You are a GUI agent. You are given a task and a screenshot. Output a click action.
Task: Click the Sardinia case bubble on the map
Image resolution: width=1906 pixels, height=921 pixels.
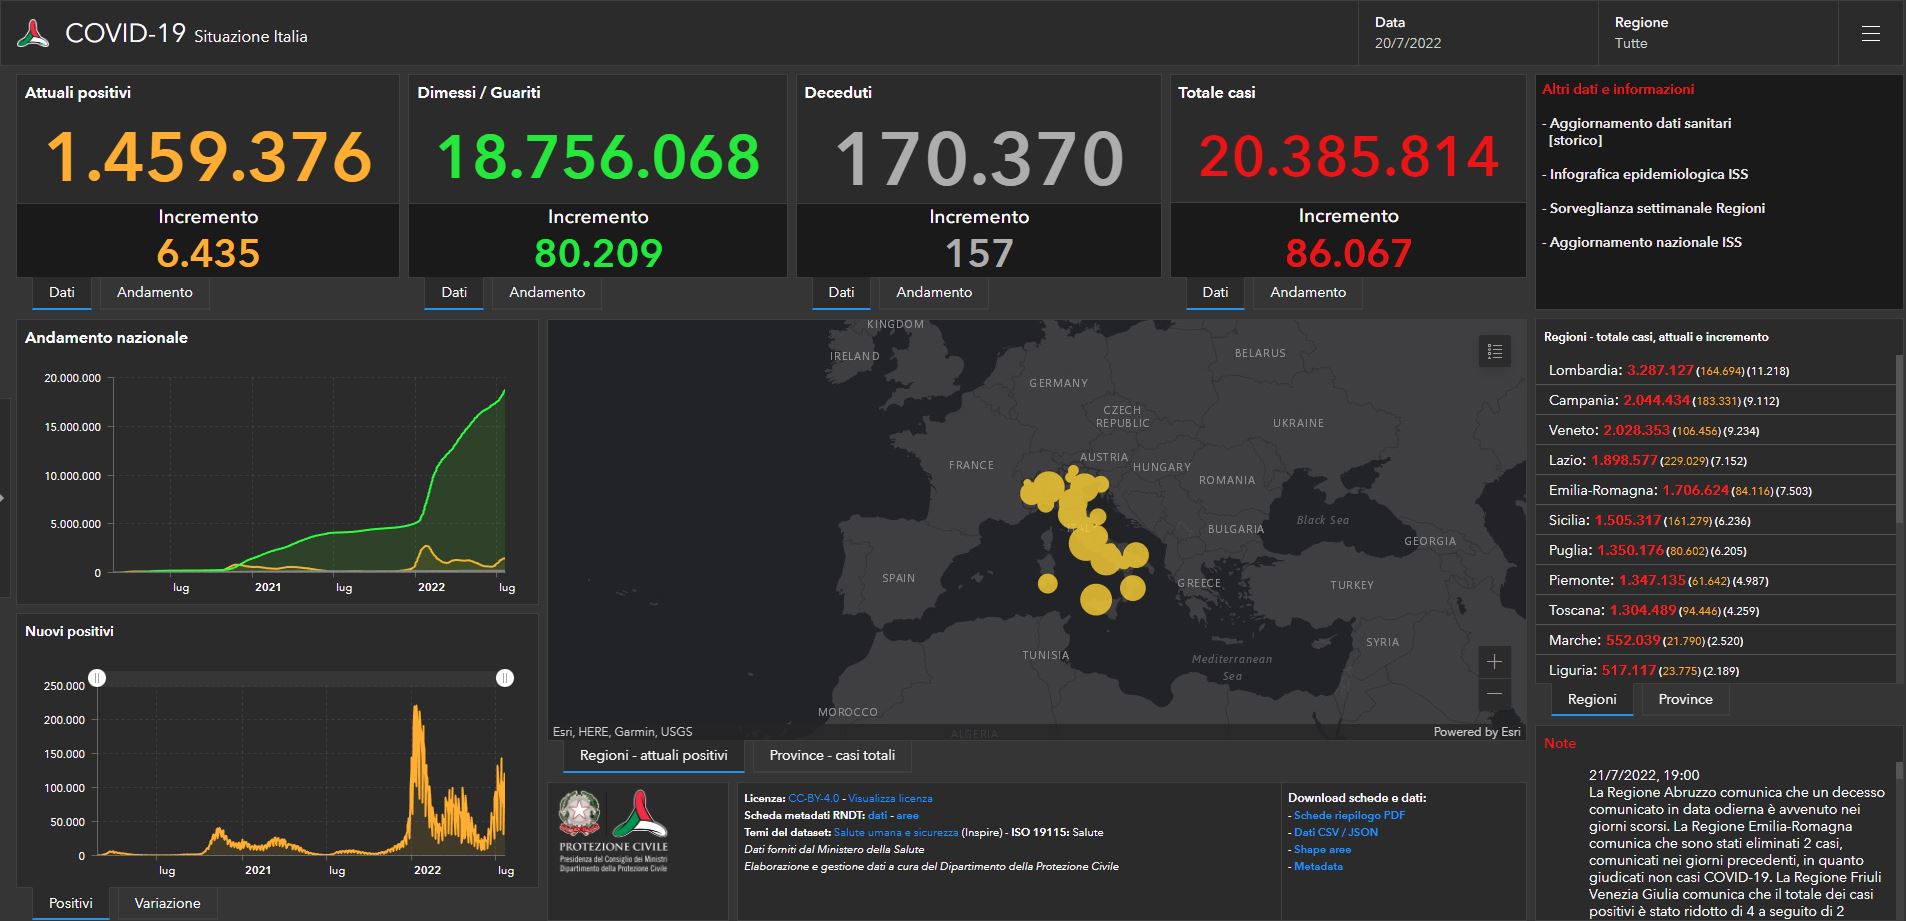(x=1047, y=583)
